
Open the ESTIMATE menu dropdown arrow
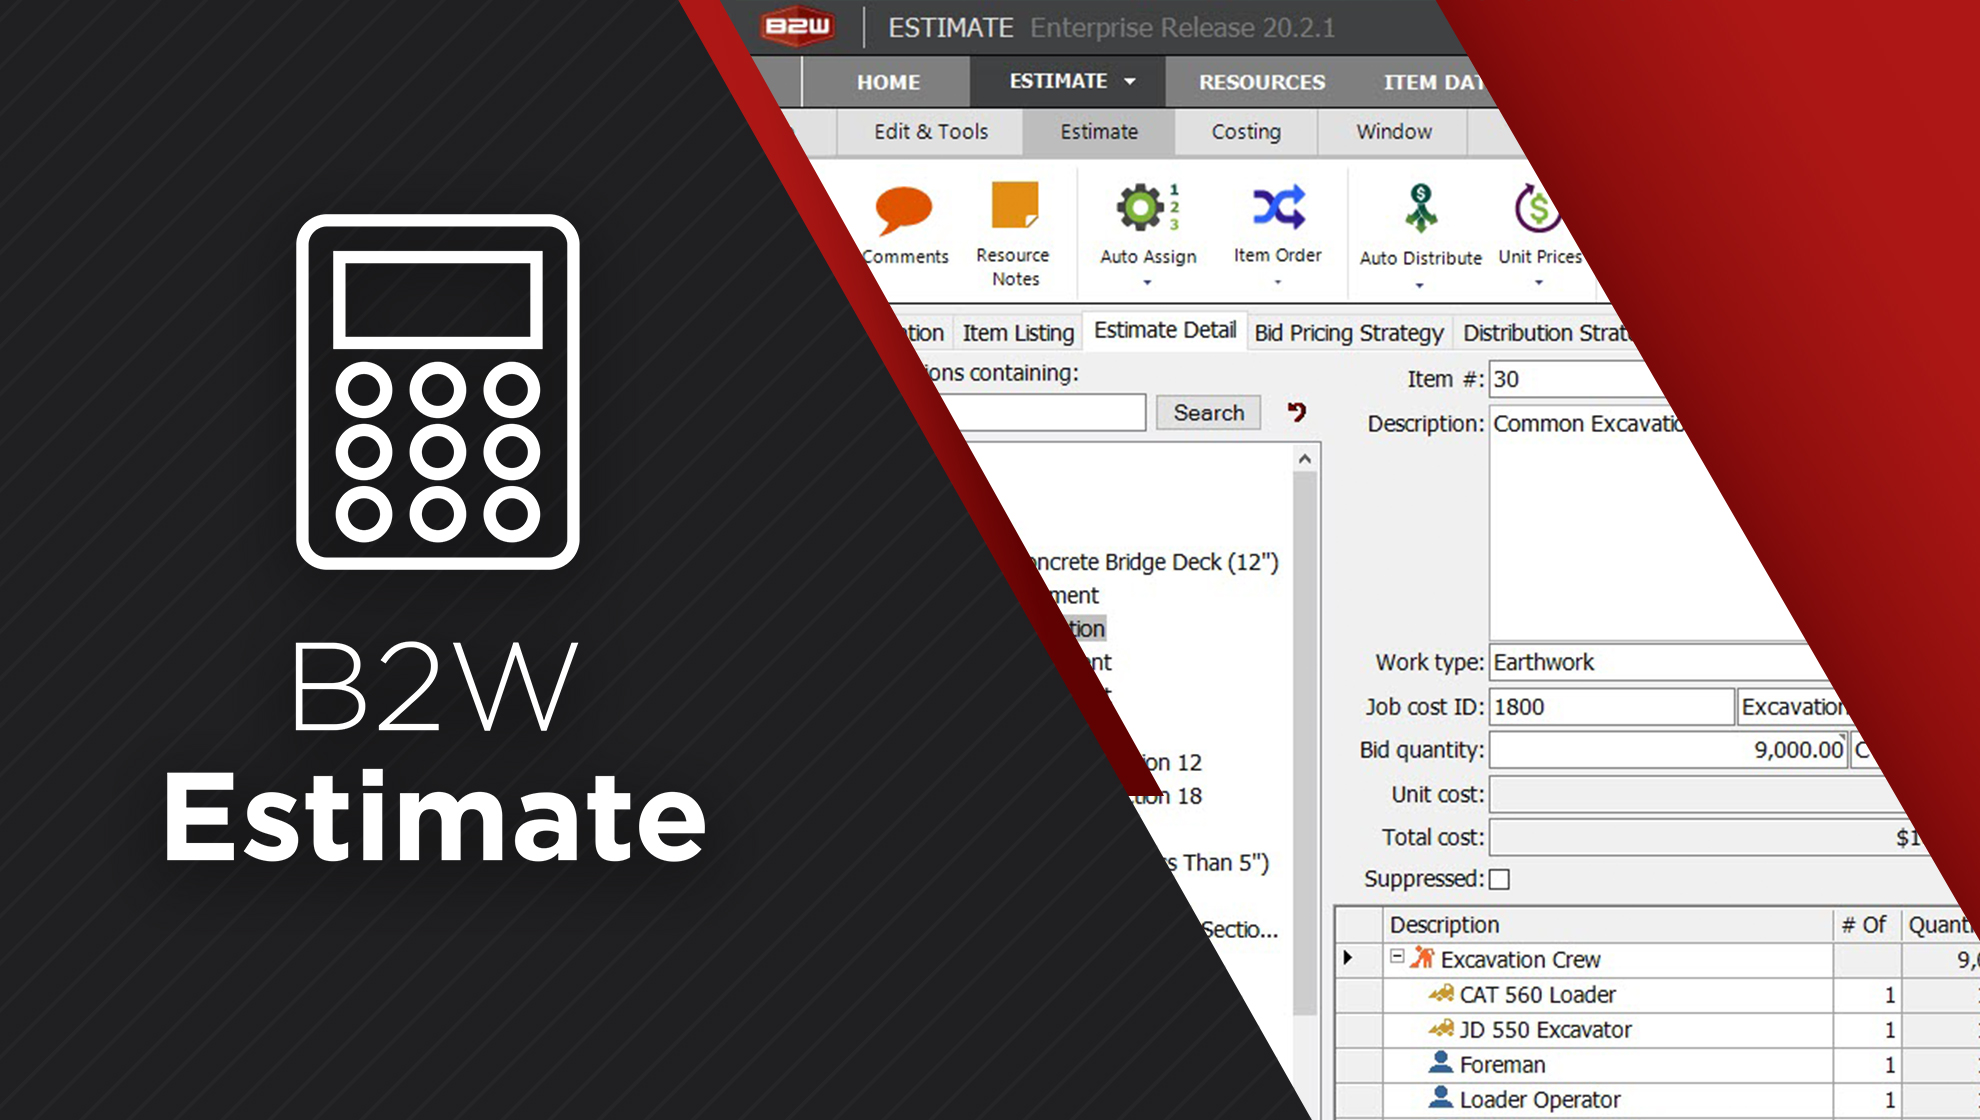(x=1130, y=81)
